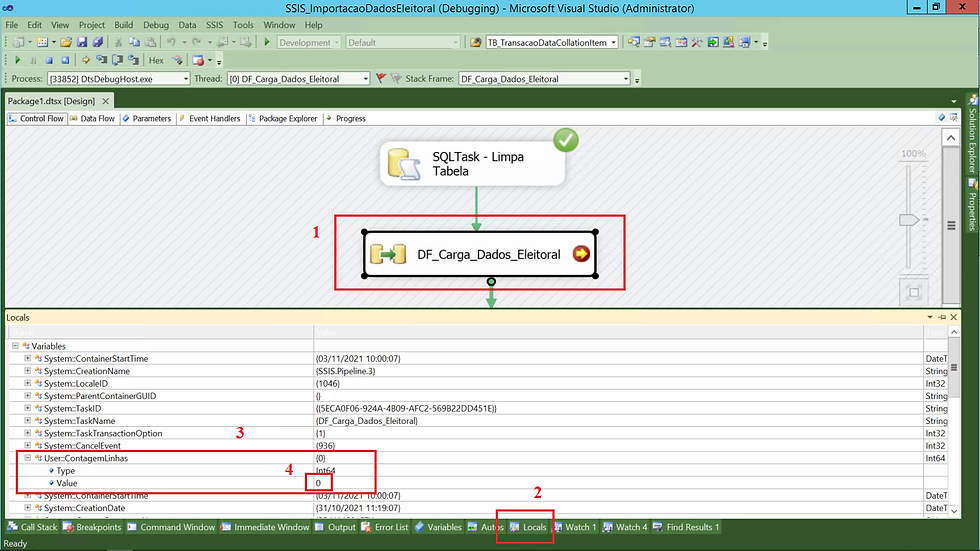Open the Debug menu

(156, 25)
